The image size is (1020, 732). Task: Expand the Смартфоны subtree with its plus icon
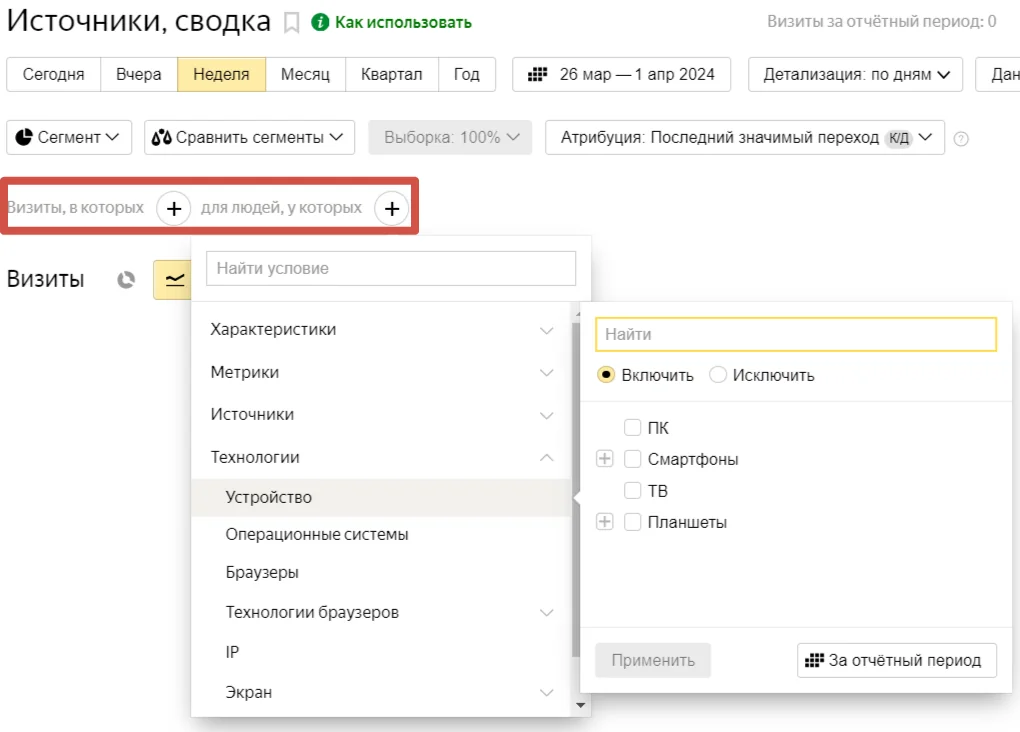pyautogui.click(x=604, y=459)
